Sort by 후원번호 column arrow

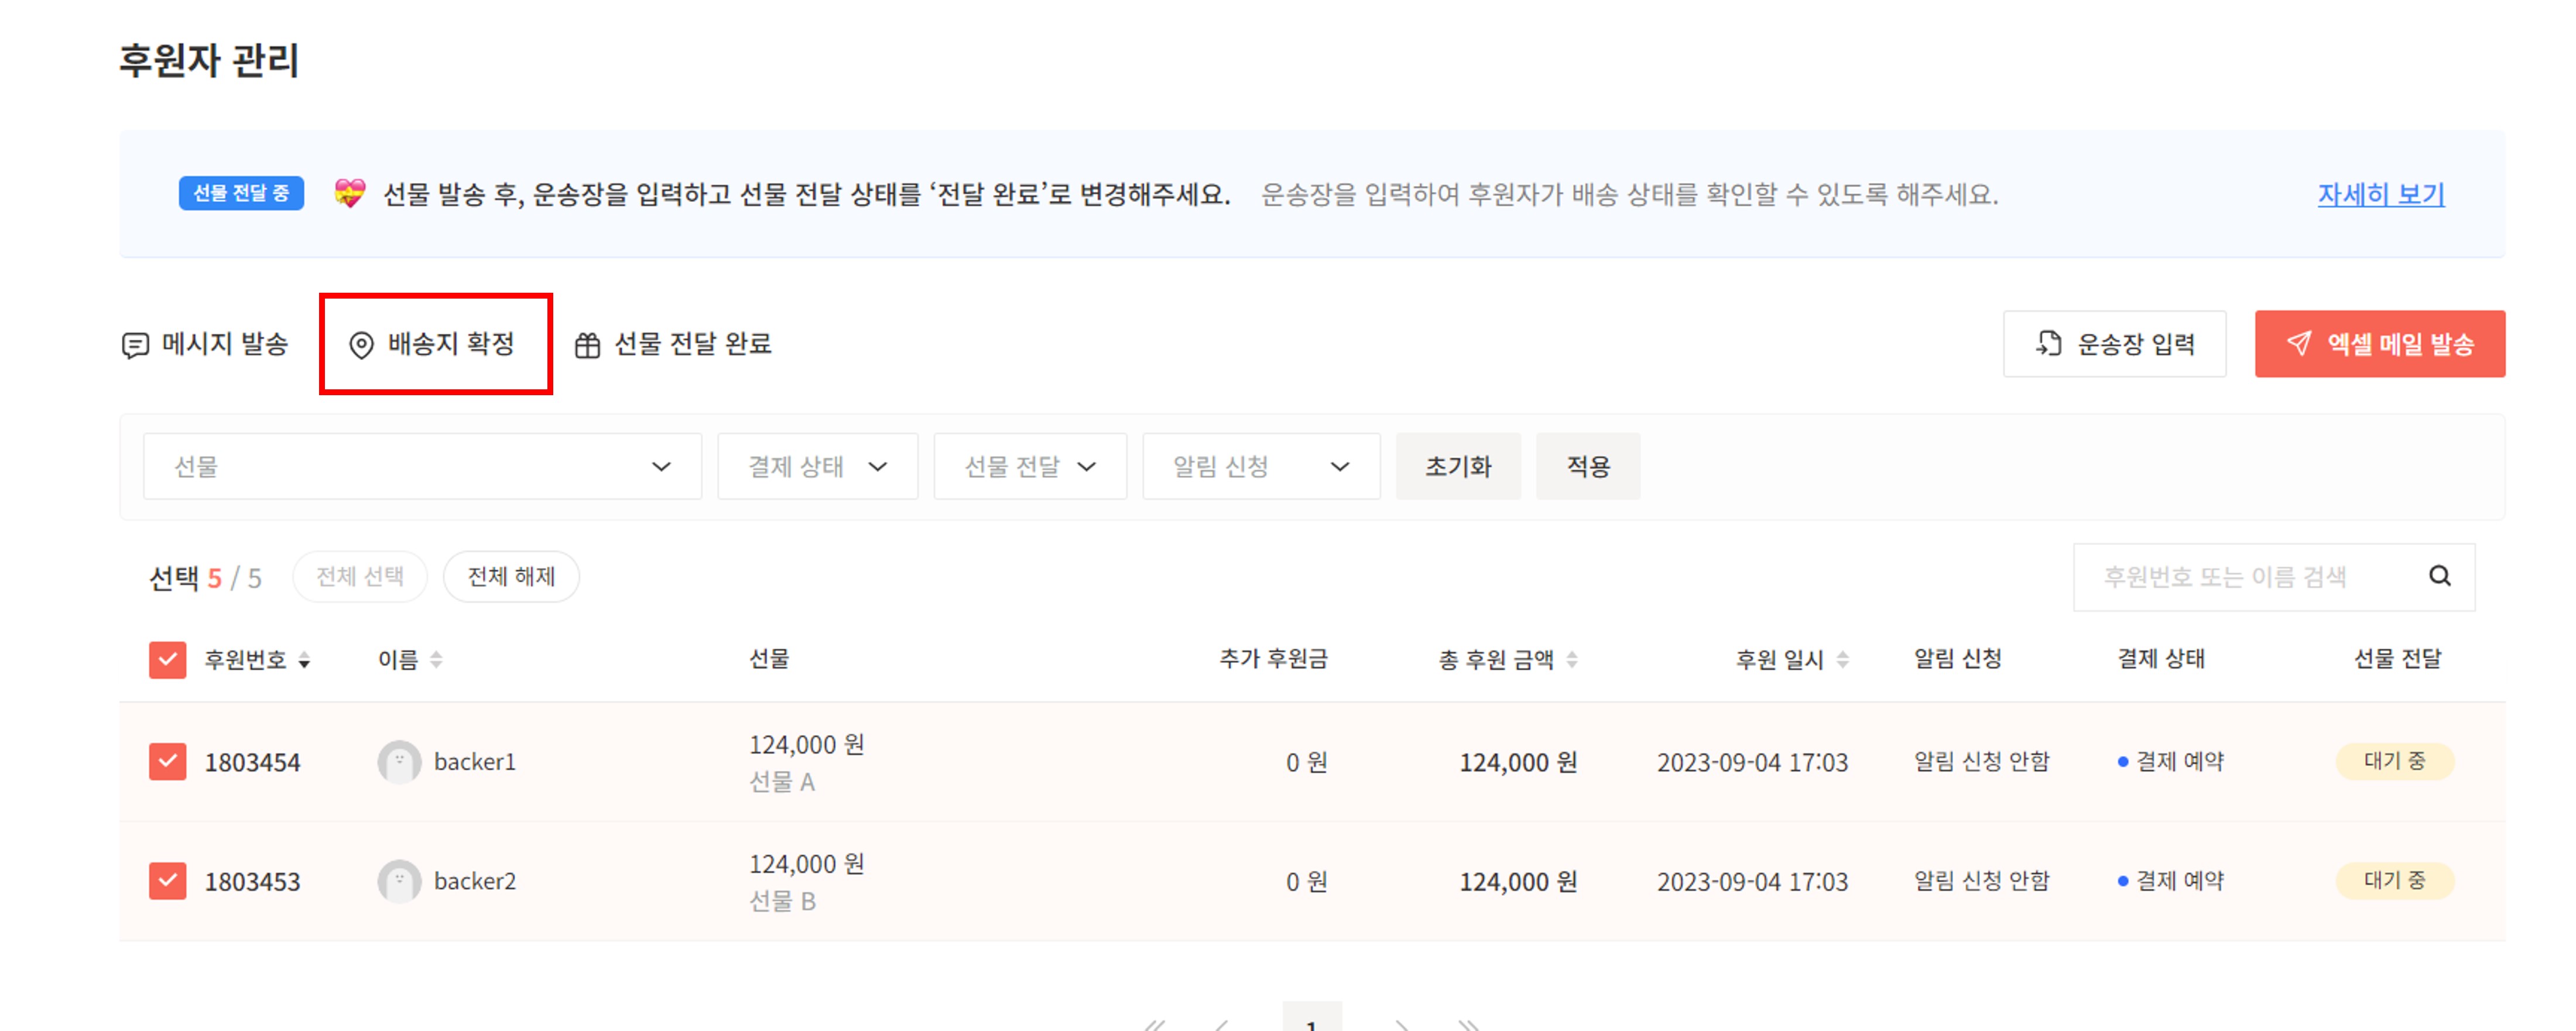click(x=304, y=660)
